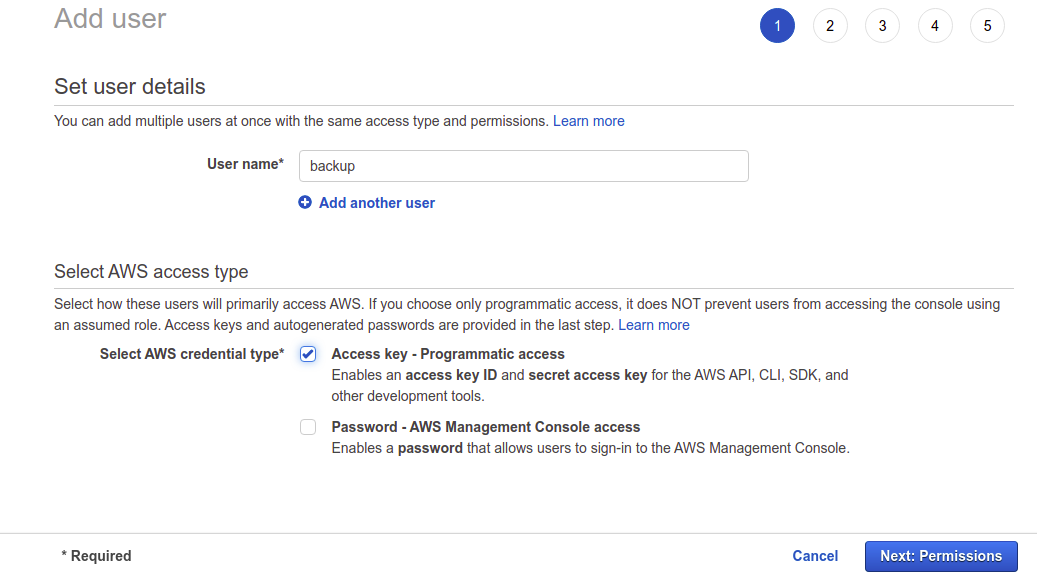This screenshot has height=579, width=1037.
Task: Open step 4 of the Add user wizard
Action: [x=935, y=26]
